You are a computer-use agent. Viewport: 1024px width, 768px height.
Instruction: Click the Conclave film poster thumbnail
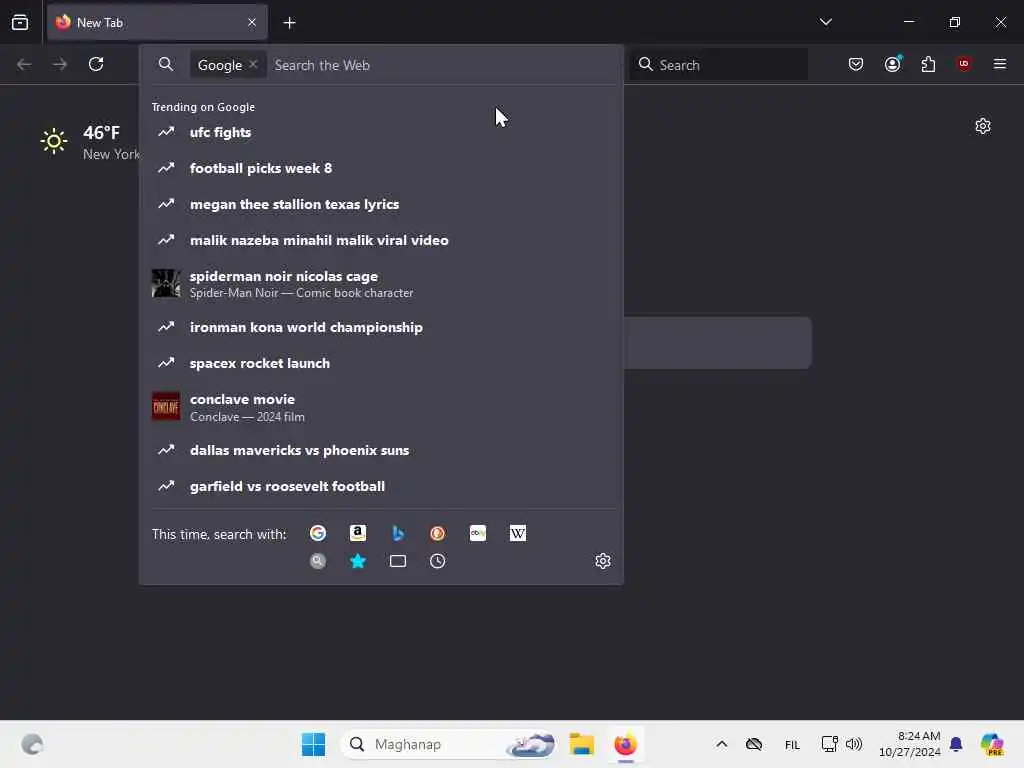click(x=166, y=407)
